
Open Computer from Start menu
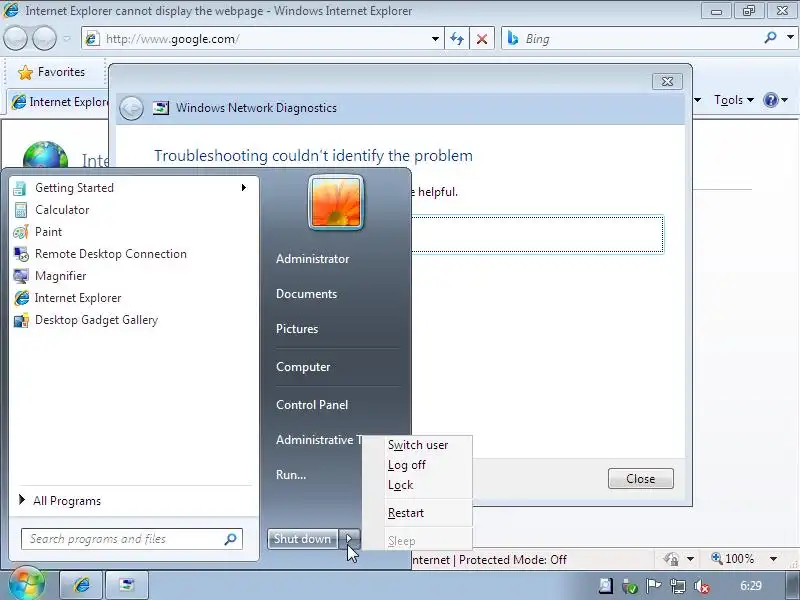pyautogui.click(x=303, y=367)
